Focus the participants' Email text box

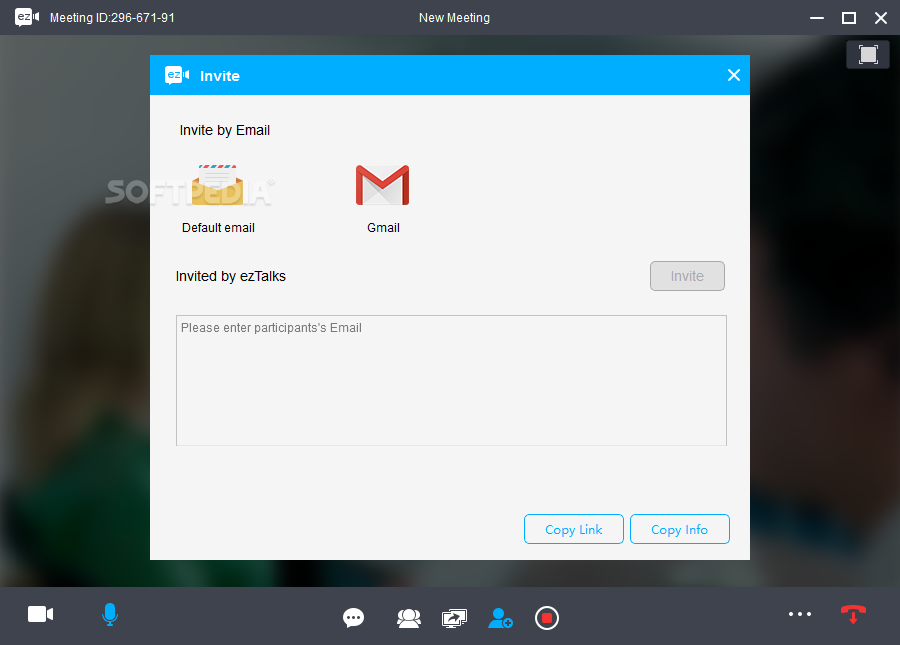click(451, 380)
